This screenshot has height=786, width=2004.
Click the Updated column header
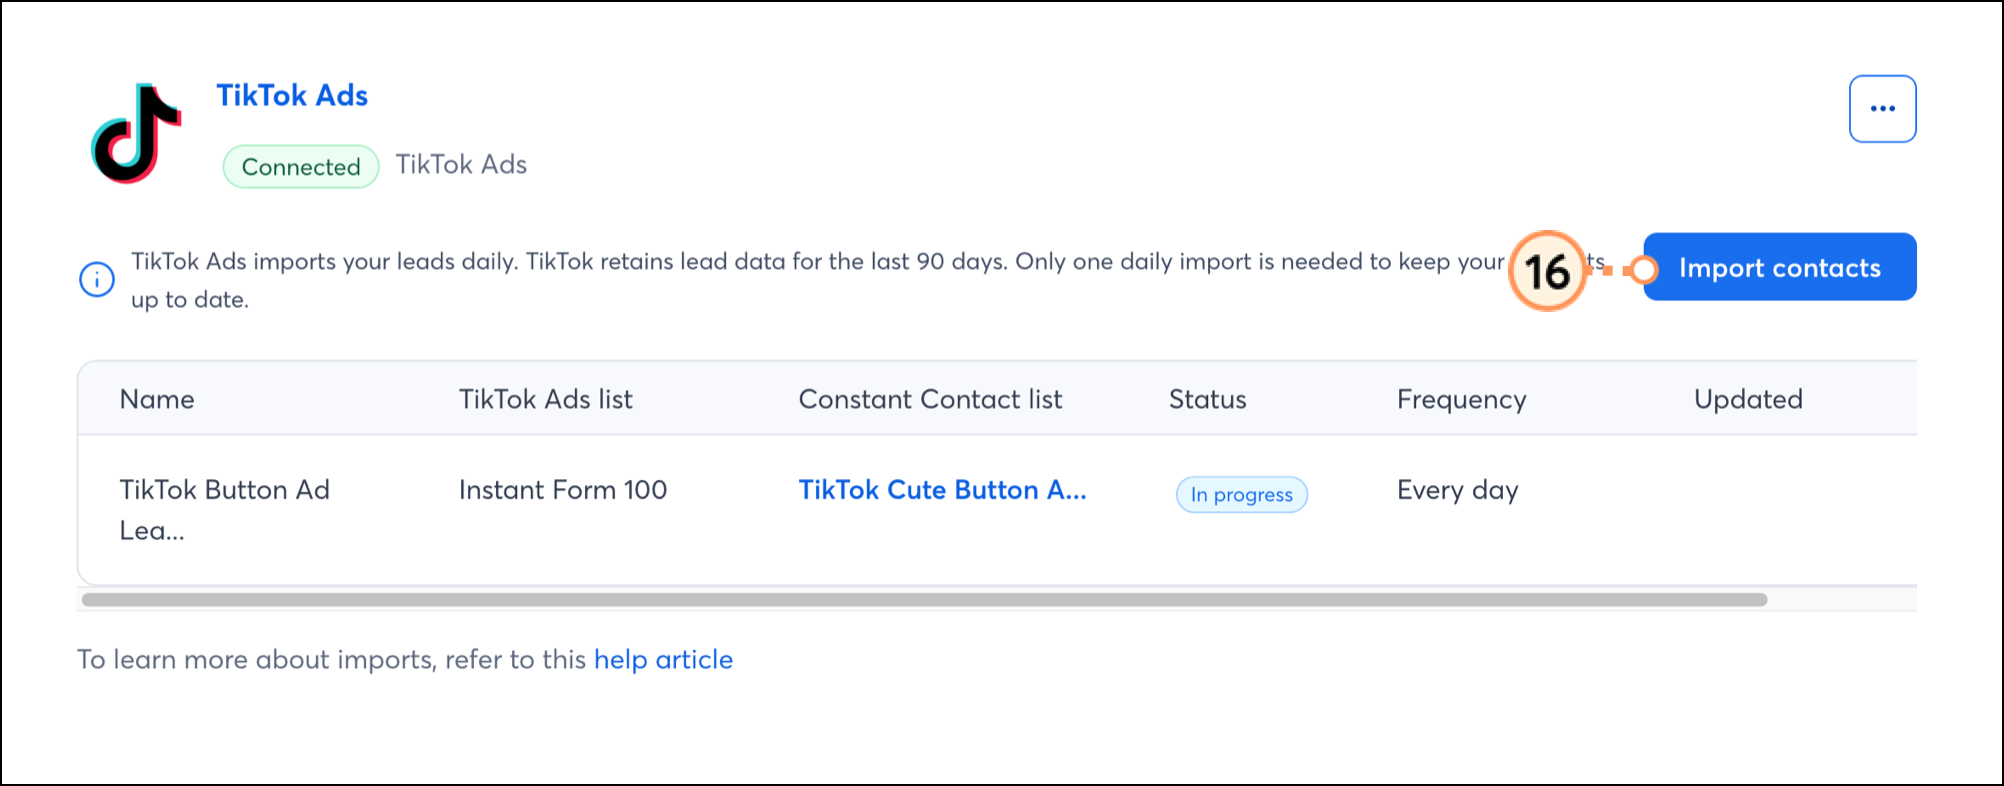(x=1748, y=398)
